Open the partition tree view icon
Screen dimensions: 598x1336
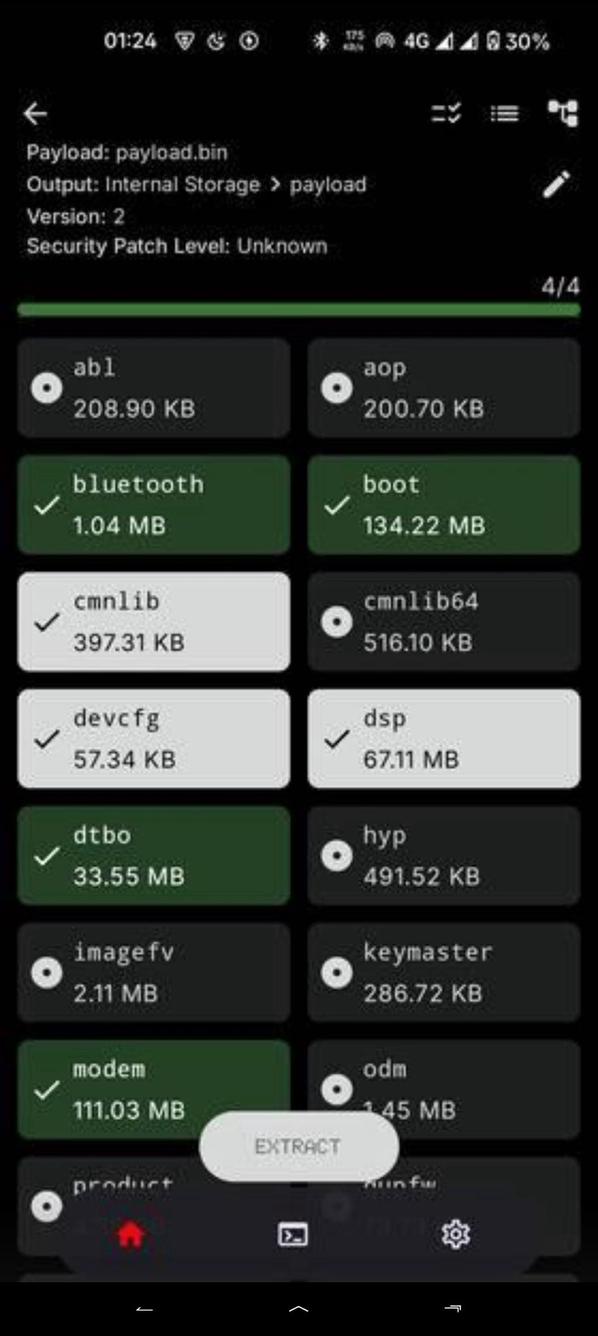click(x=565, y=113)
